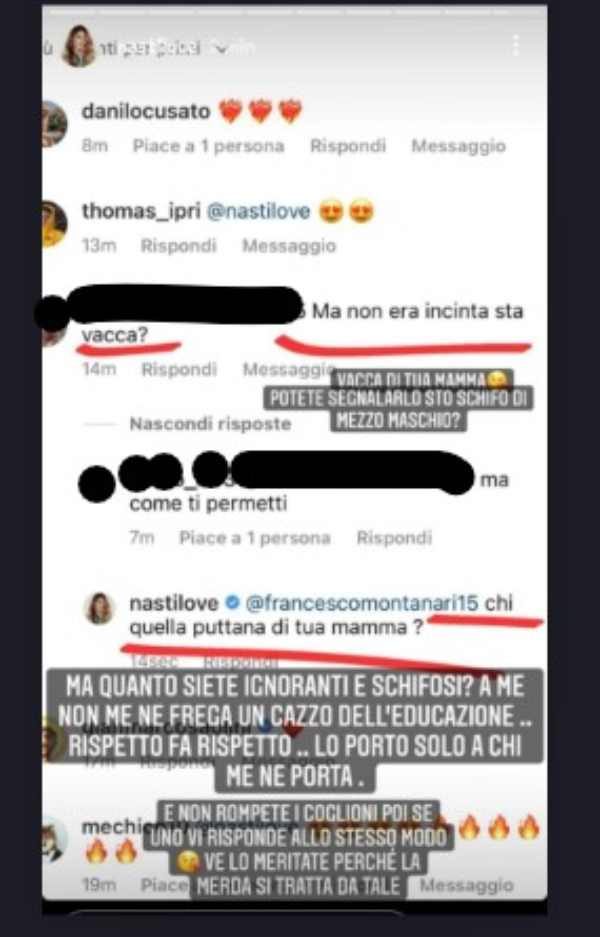
Task: Click nastilove's verified badge icon
Action: (x=232, y=604)
